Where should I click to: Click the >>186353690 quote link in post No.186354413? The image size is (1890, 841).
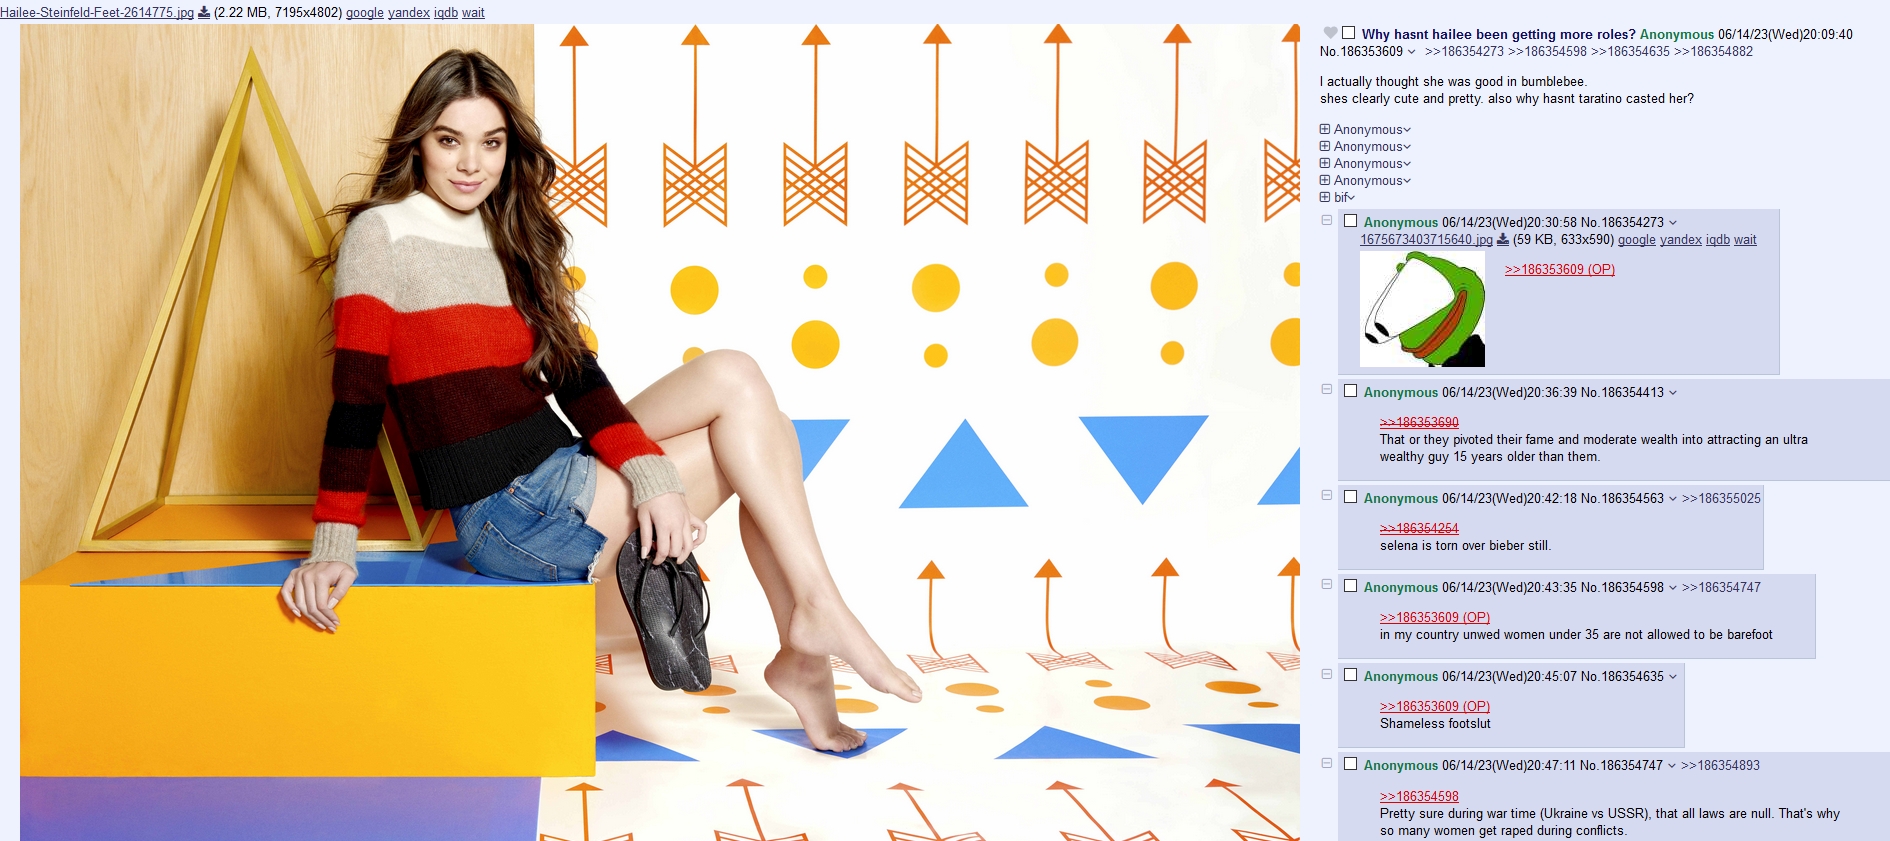coord(1419,422)
